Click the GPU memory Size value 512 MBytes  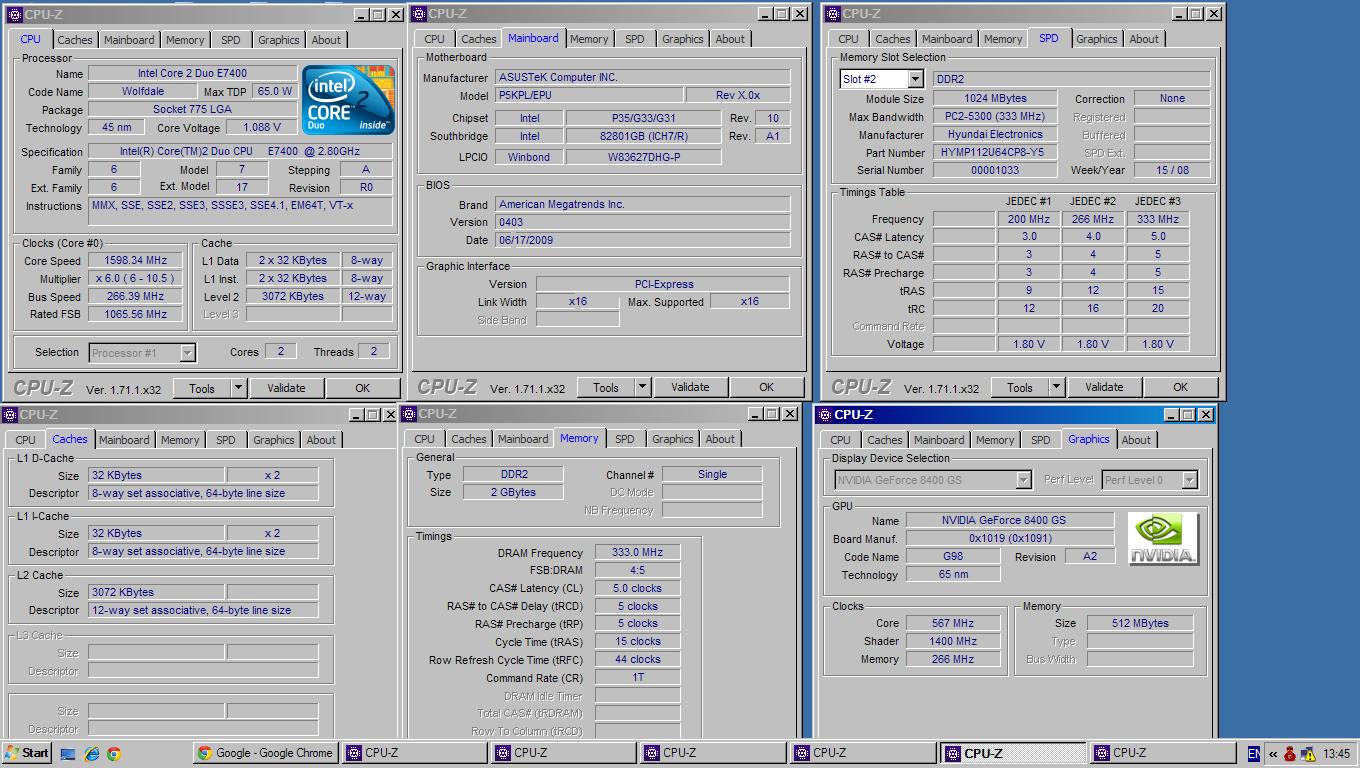[x=1140, y=623]
